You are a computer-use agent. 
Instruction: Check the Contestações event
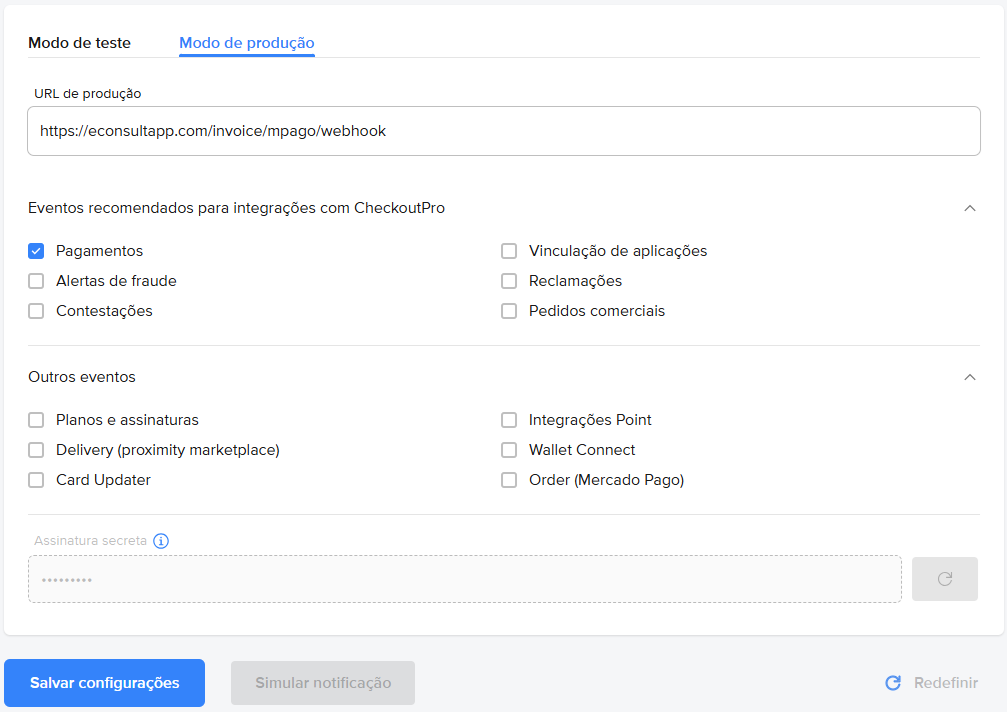tap(36, 311)
